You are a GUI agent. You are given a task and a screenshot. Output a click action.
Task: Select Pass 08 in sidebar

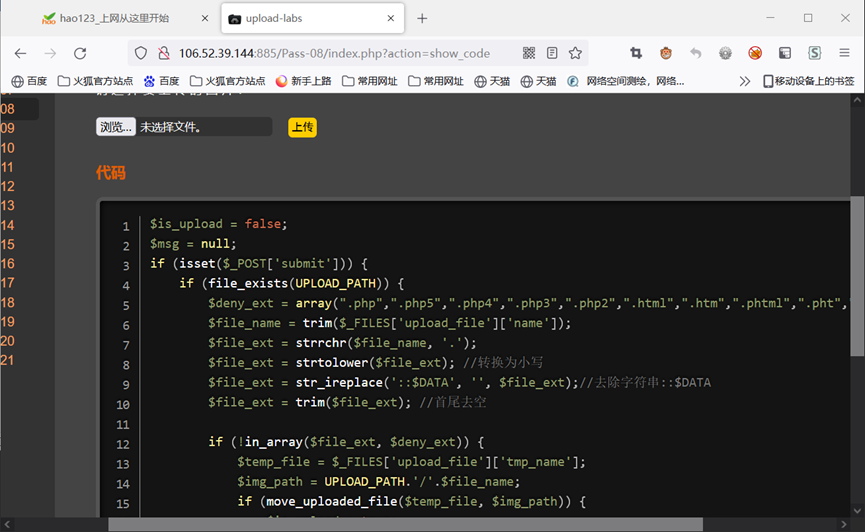pyautogui.click(x=8, y=109)
